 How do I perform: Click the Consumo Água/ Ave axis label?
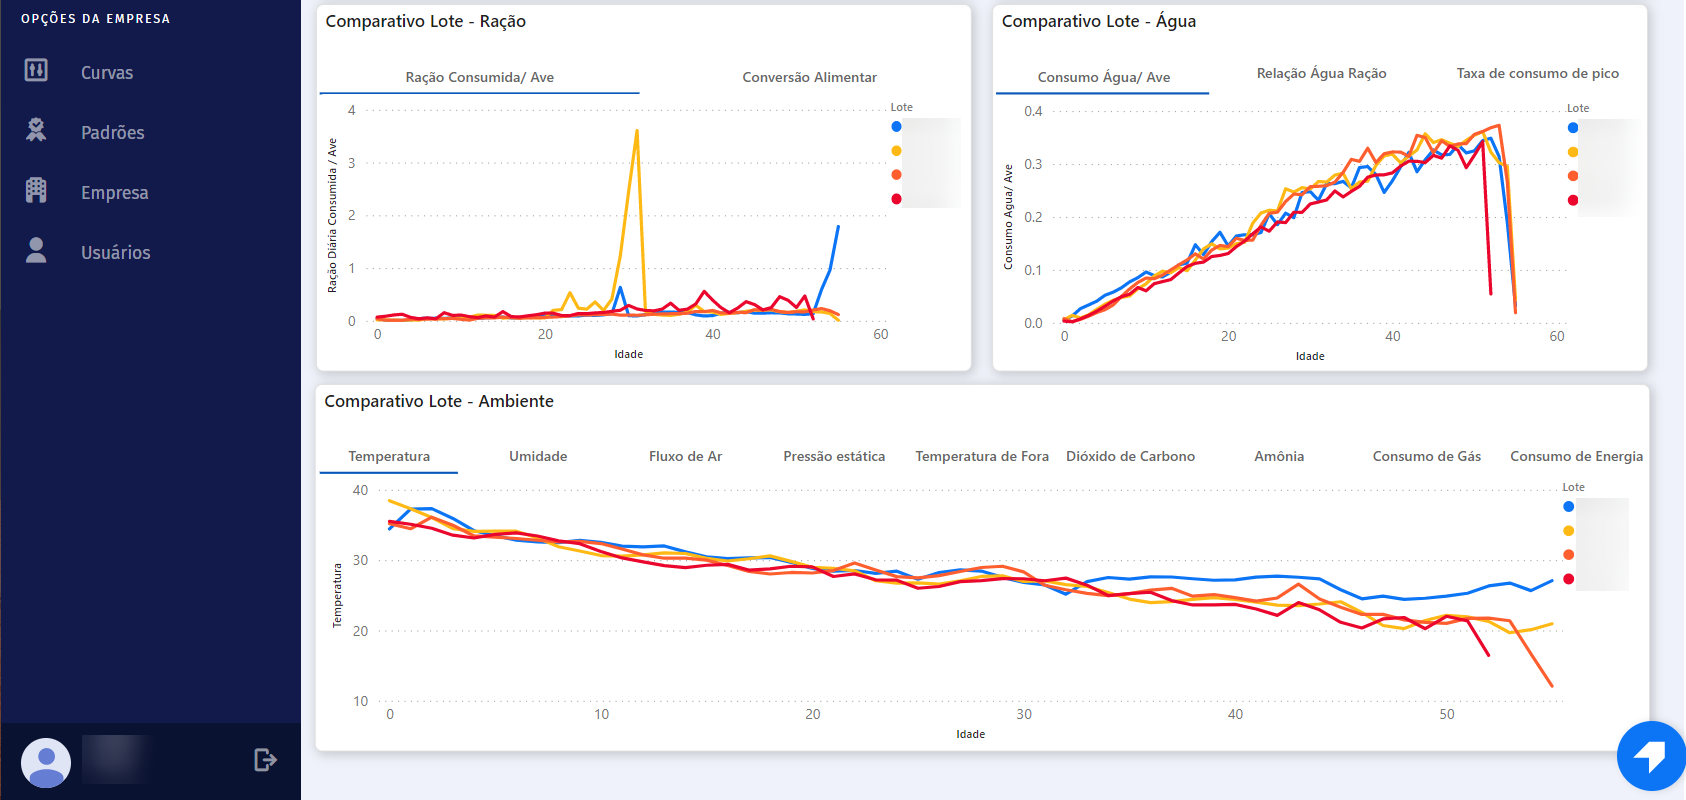point(1008,217)
